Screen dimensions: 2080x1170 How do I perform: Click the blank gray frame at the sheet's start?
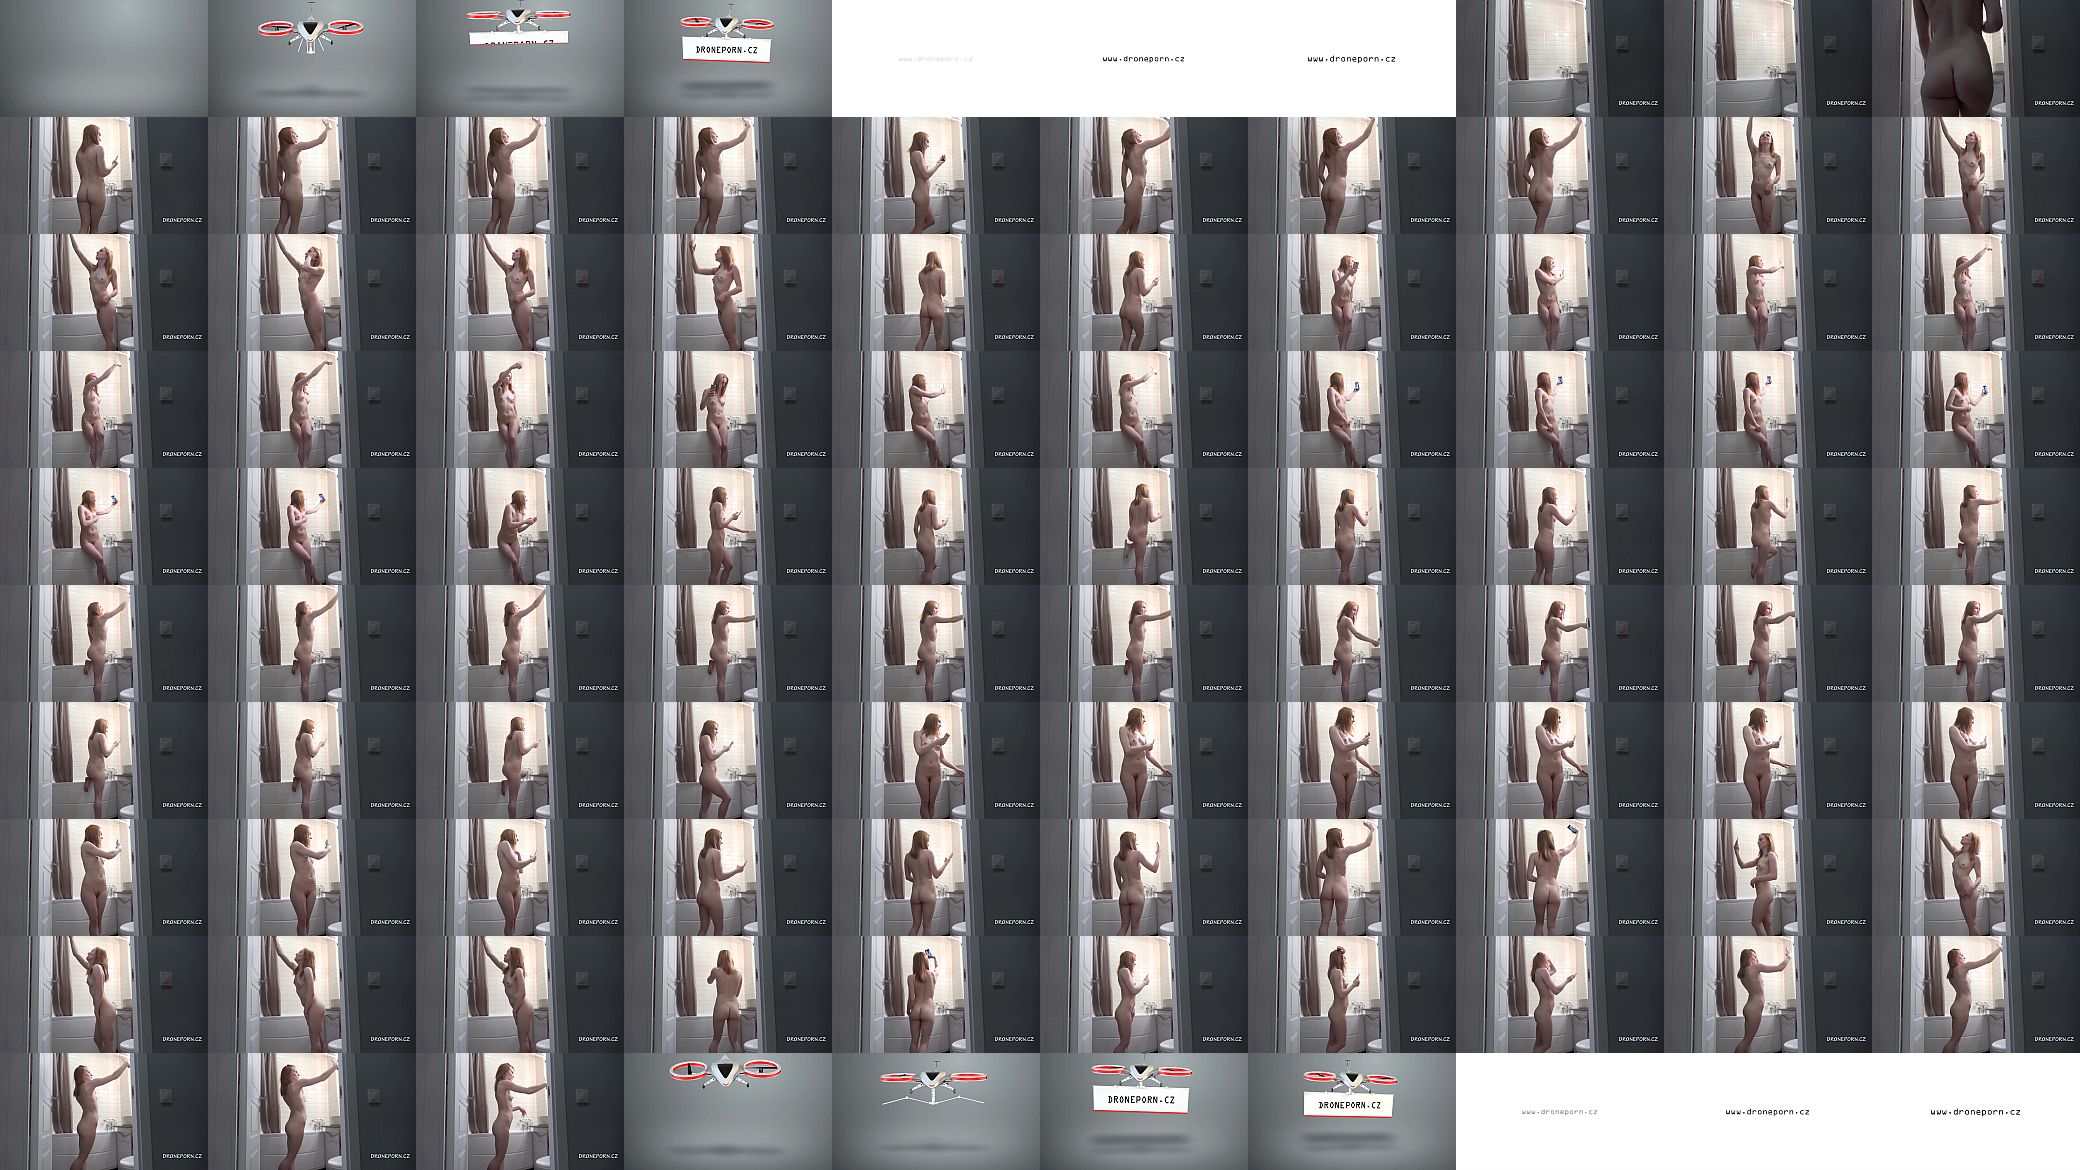click(x=104, y=58)
